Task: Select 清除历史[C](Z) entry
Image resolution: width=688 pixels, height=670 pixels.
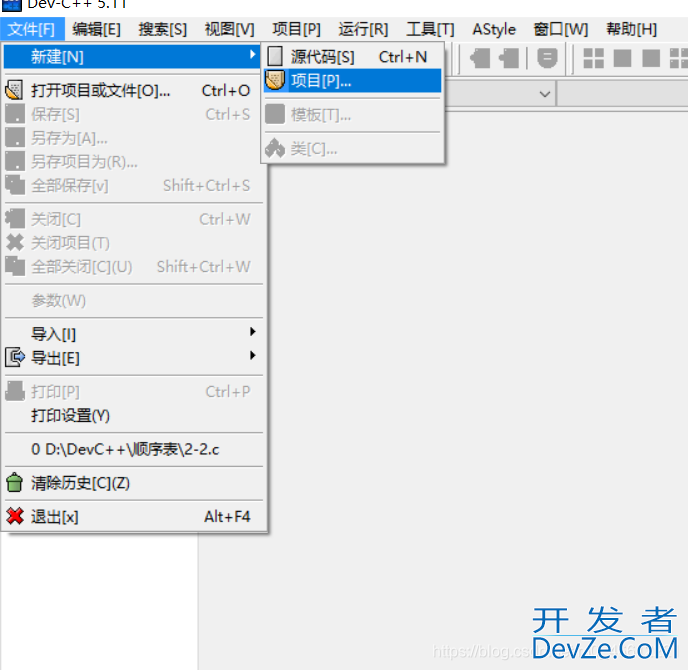Action: pos(132,483)
